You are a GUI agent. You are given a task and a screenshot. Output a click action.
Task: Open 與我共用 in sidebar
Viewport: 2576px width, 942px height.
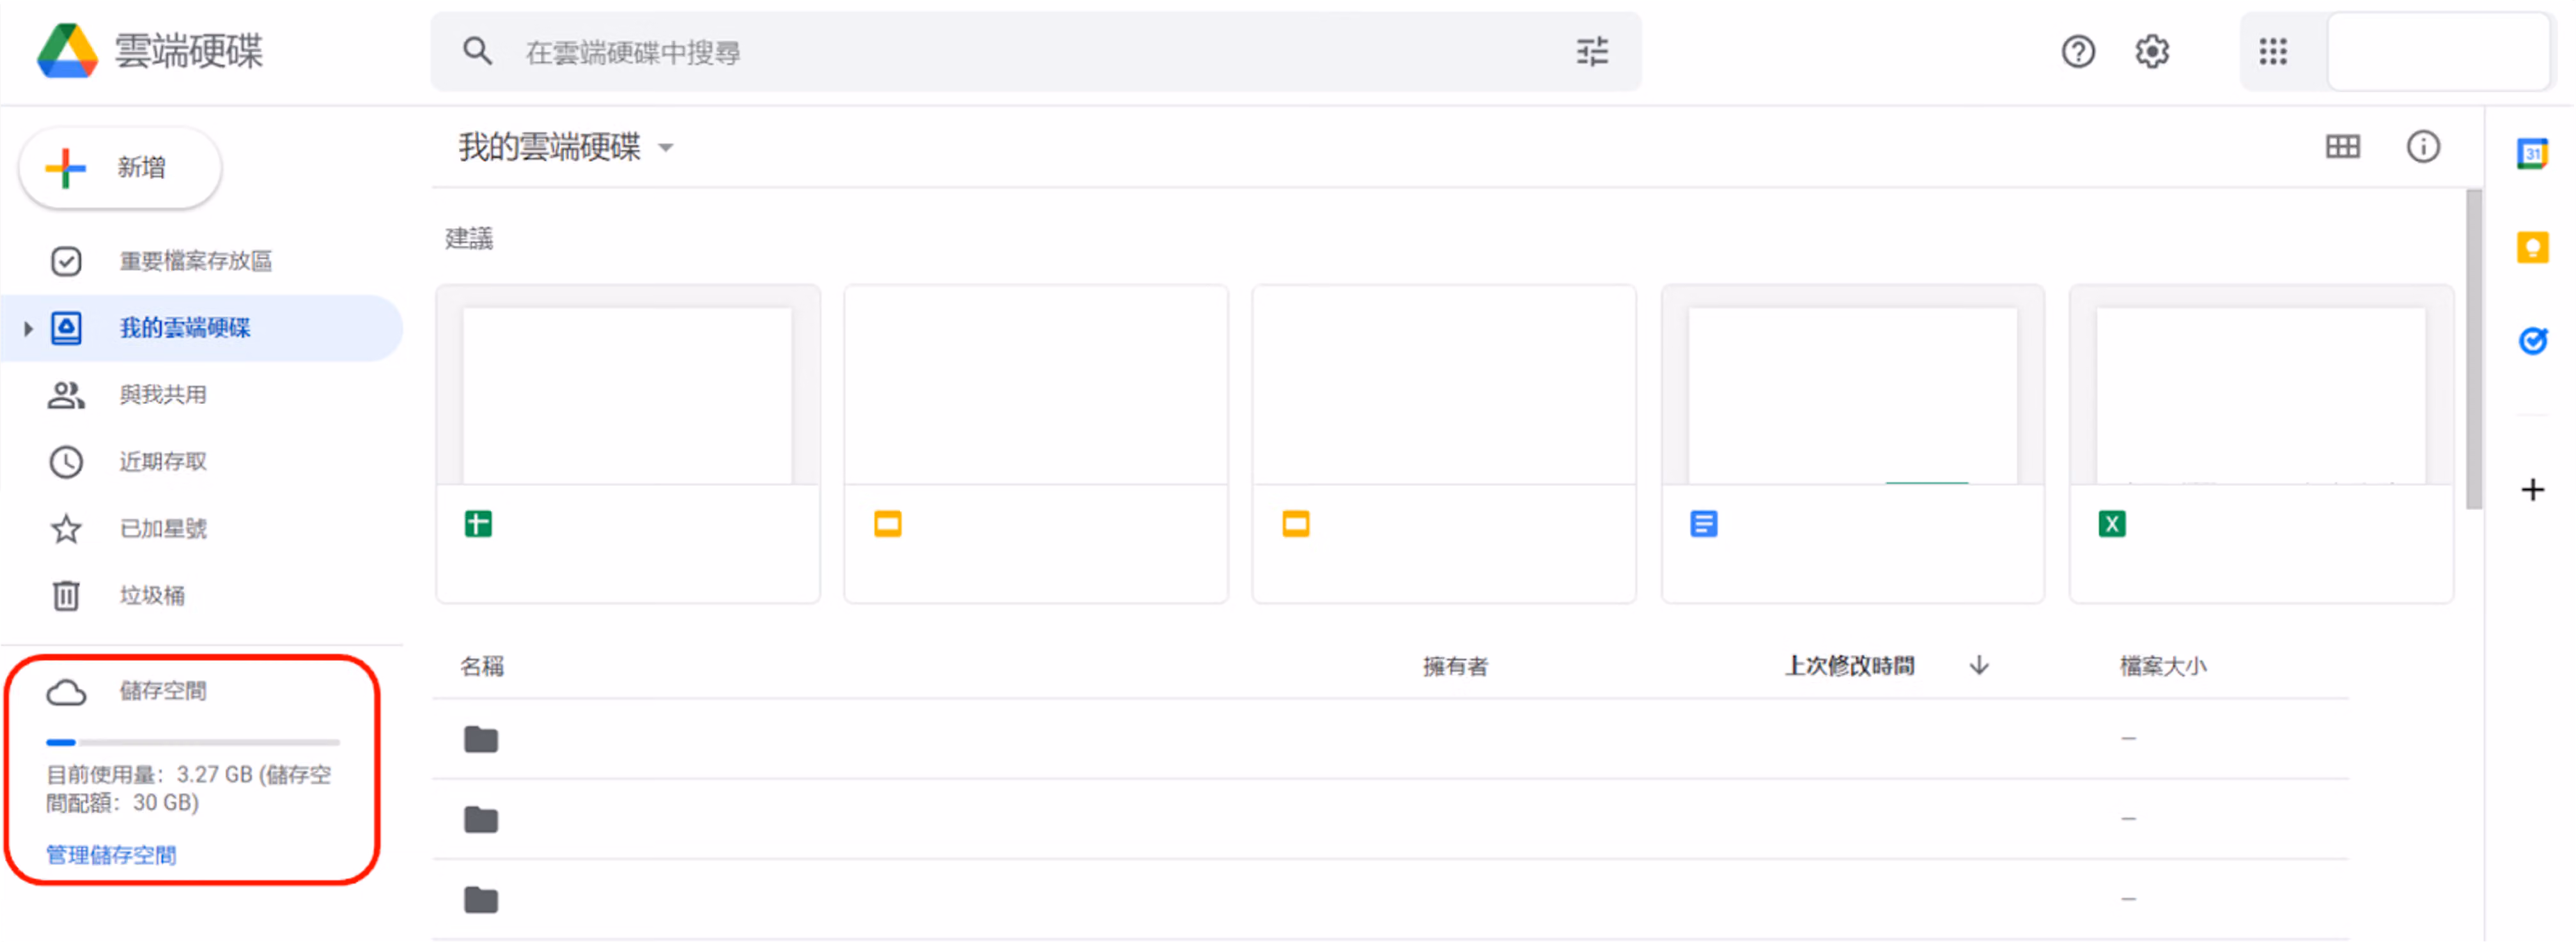tap(163, 395)
